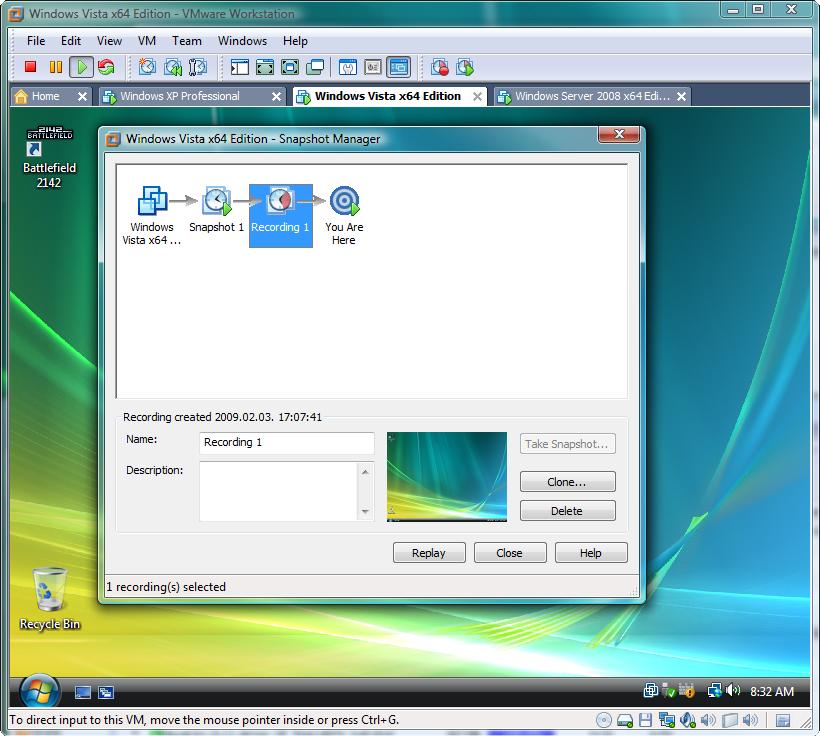Viewport: 820px width, 736px height.
Task: Click the Record toolbar icon with red dot
Action: 439,67
